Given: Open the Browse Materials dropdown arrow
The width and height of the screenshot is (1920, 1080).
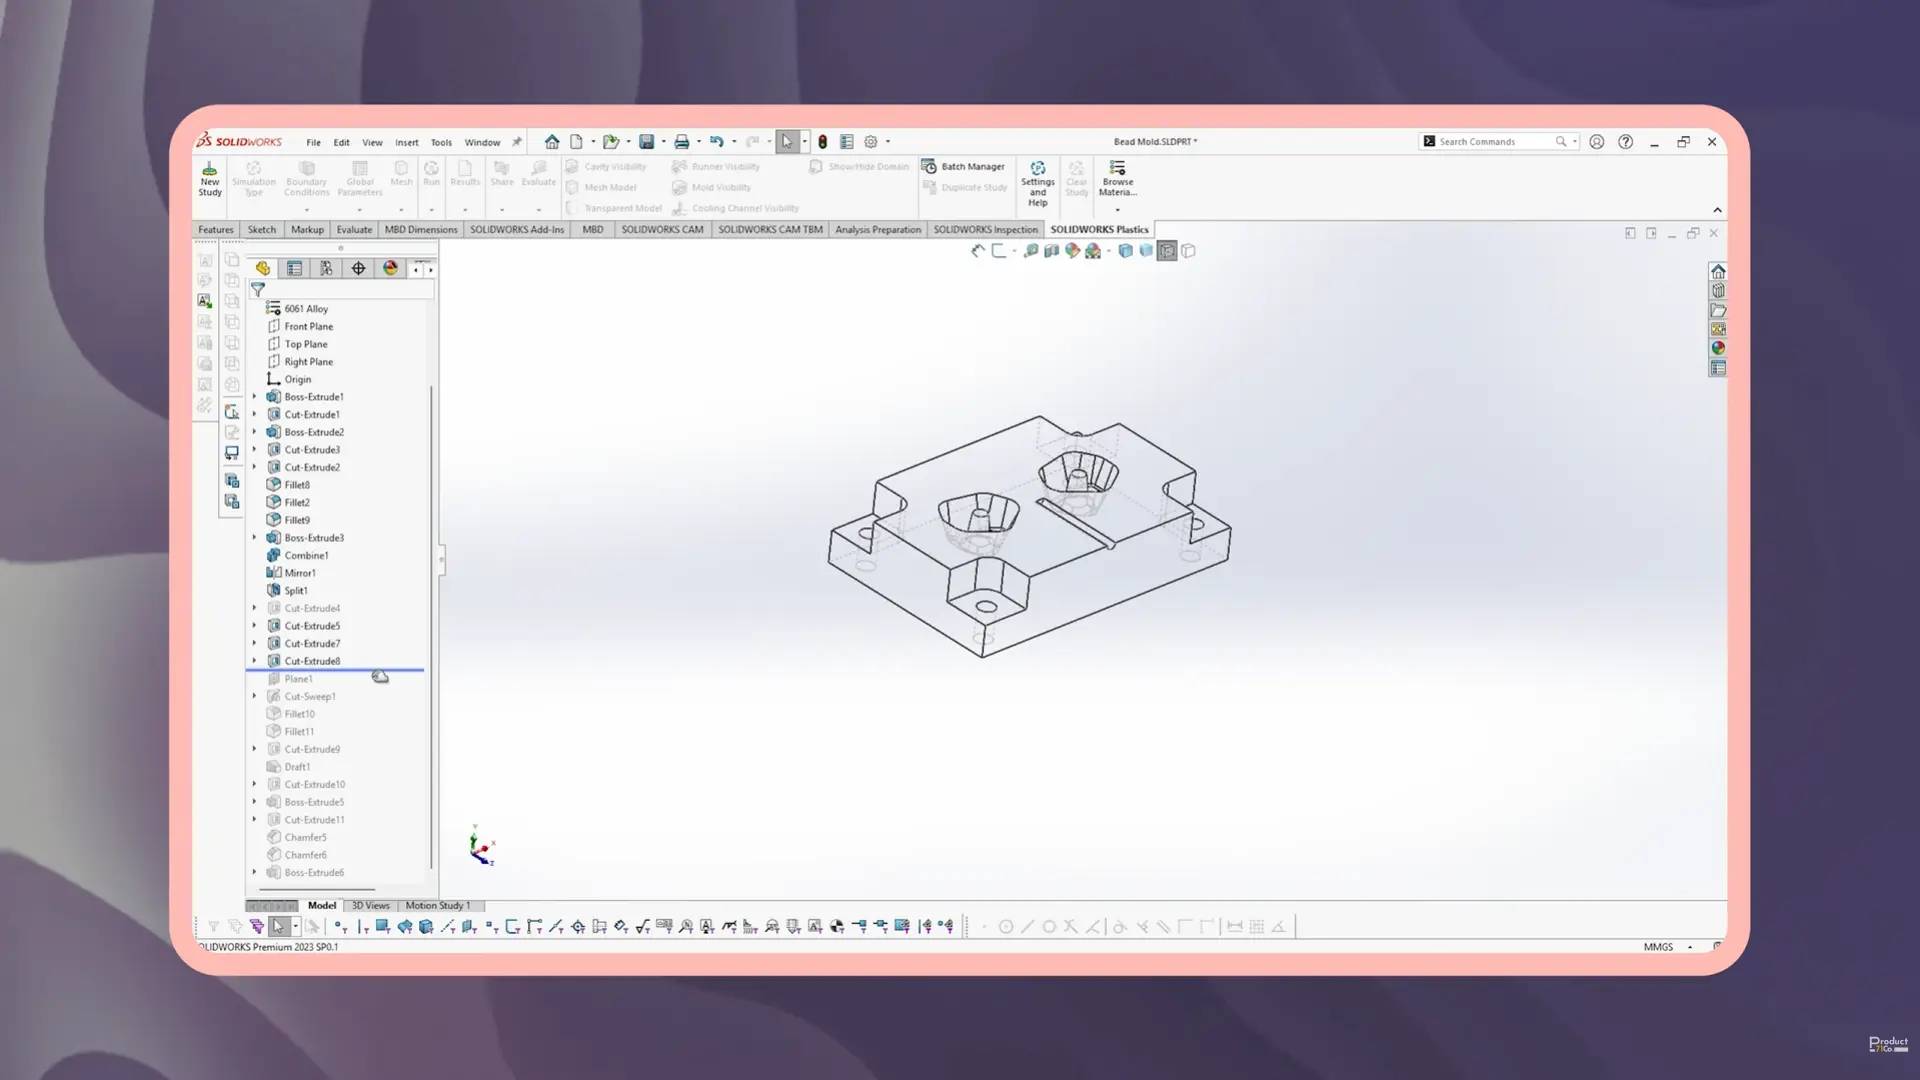Looking at the screenshot, I should 1117,210.
